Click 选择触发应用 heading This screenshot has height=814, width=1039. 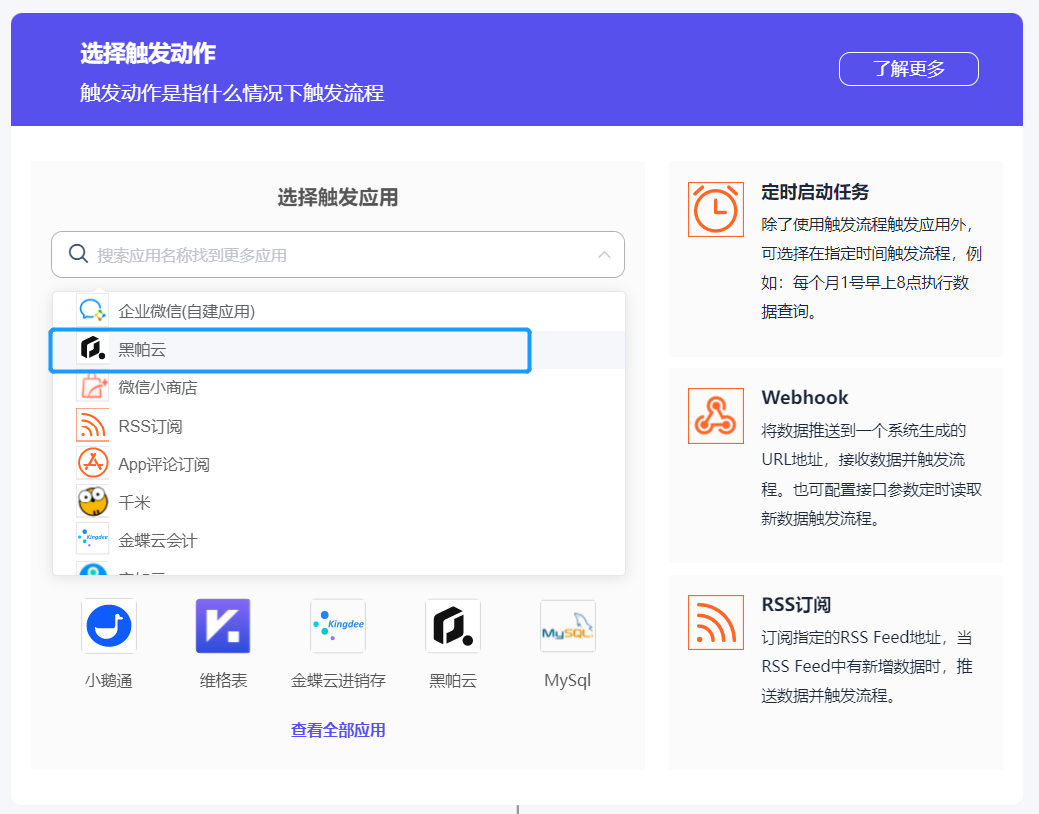point(338,197)
